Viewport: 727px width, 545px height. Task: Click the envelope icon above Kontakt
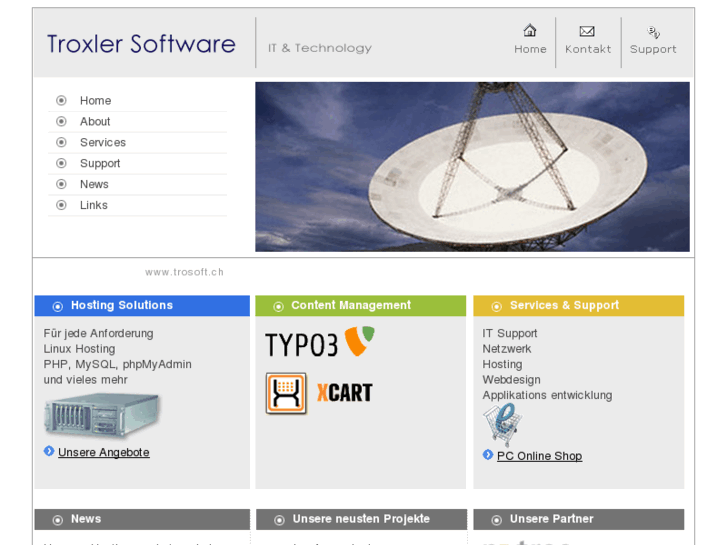coord(587,31)
